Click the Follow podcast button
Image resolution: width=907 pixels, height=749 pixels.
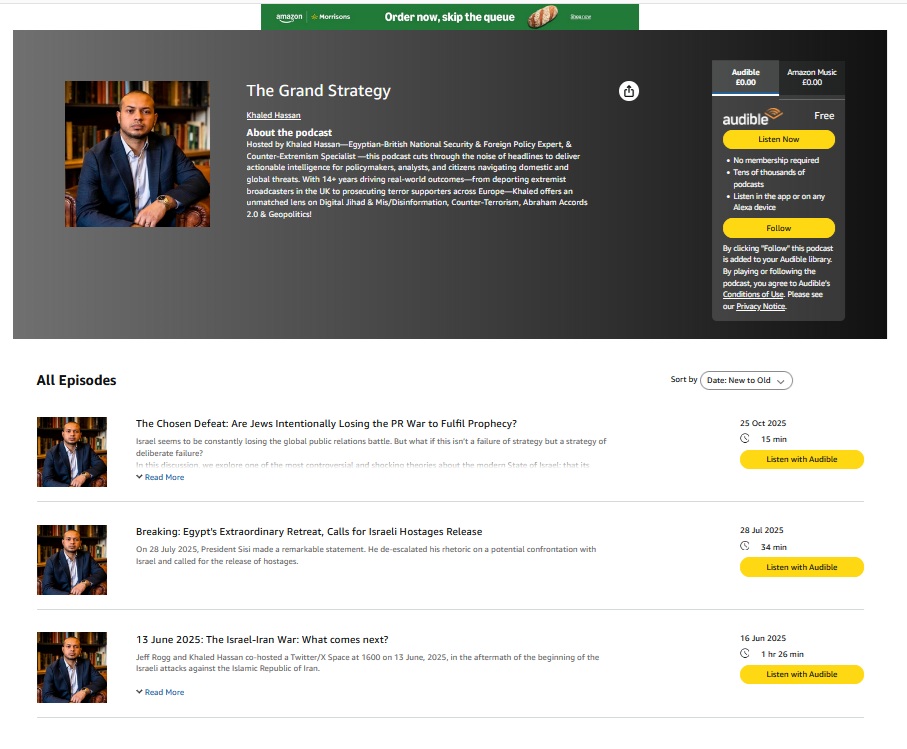pyautogui.click(x=779, y=228)
